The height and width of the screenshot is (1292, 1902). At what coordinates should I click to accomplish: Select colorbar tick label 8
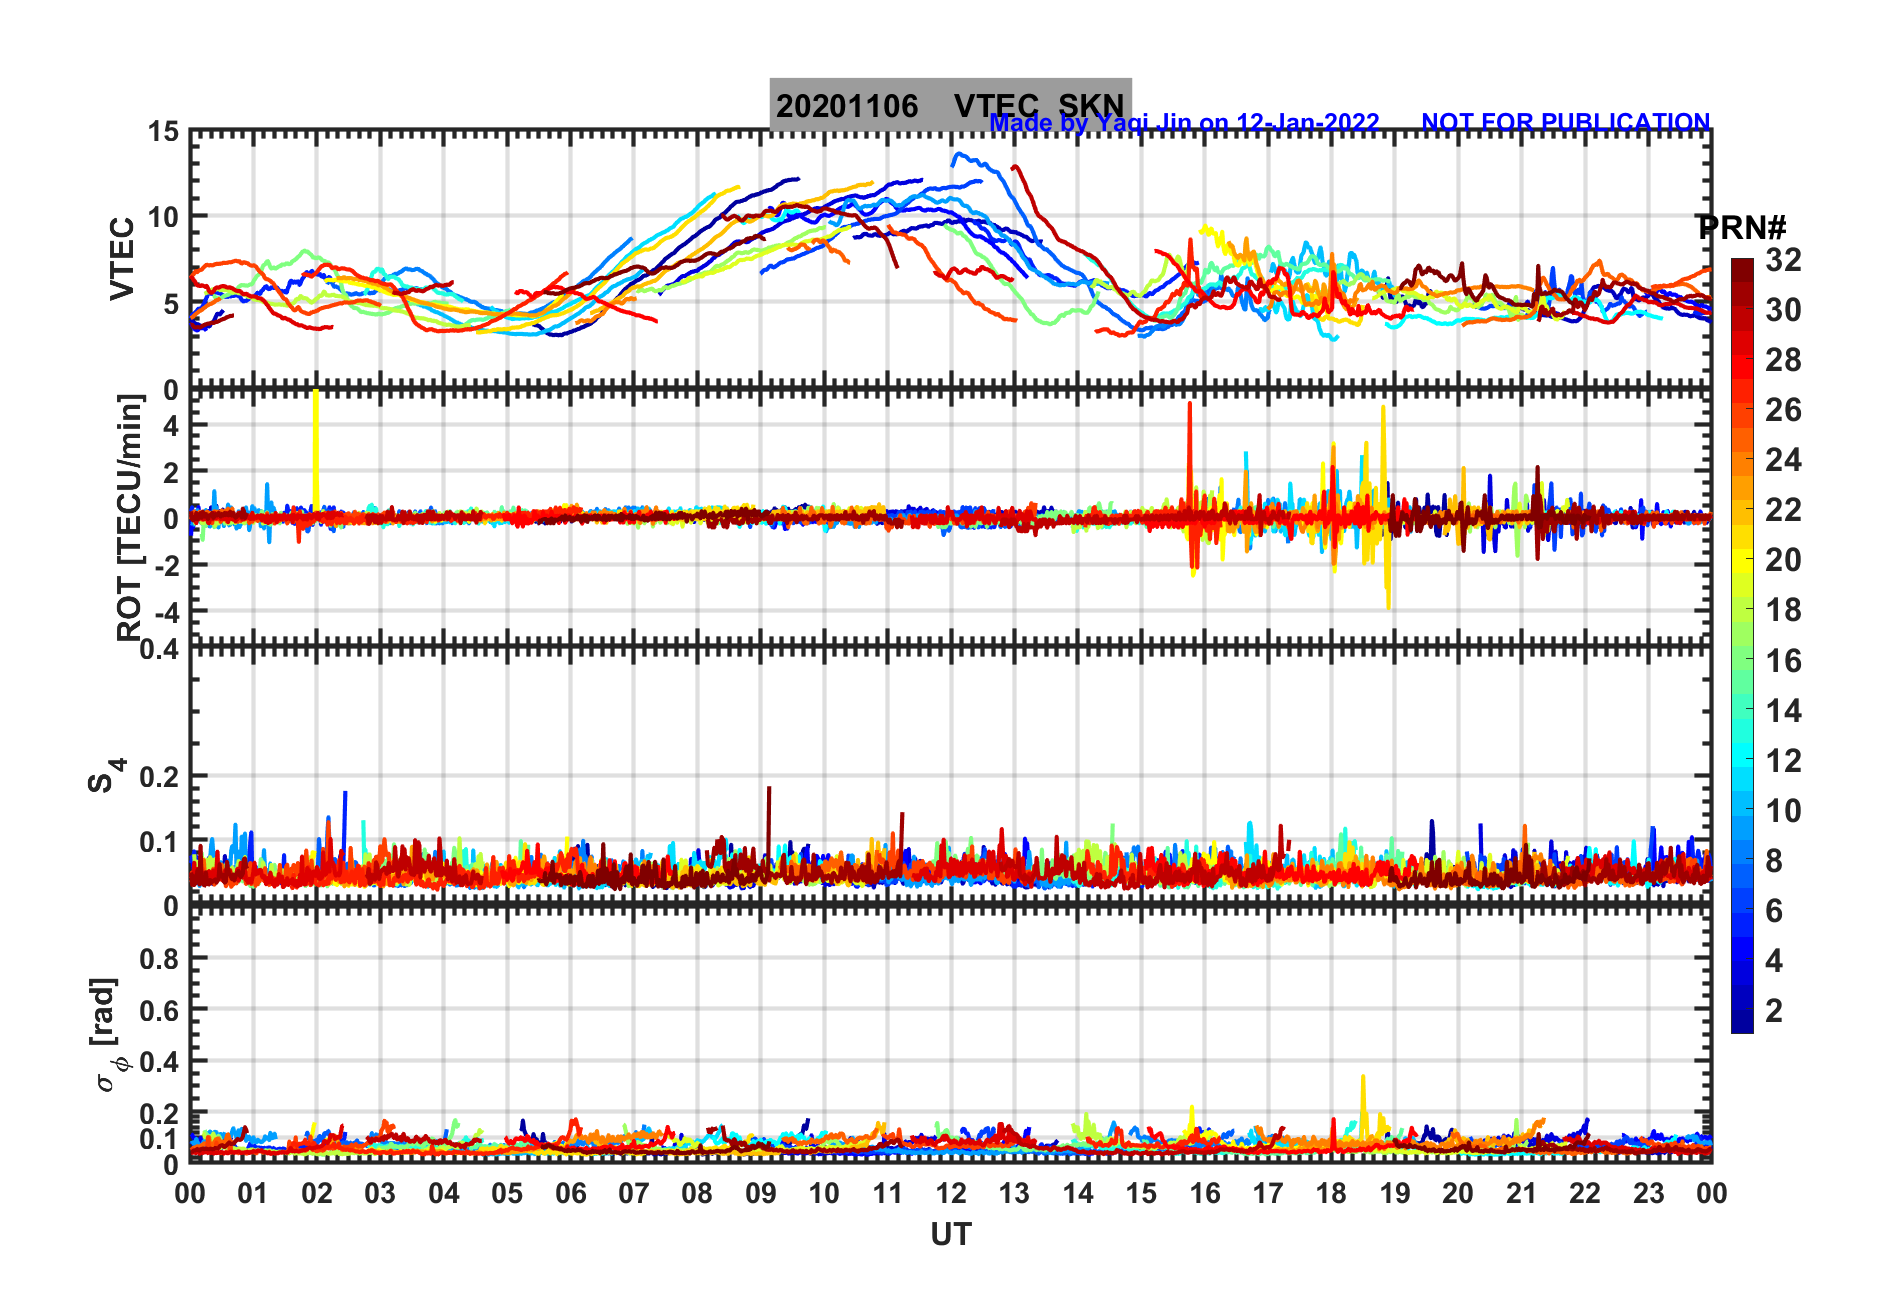(x=1774, y=861)
